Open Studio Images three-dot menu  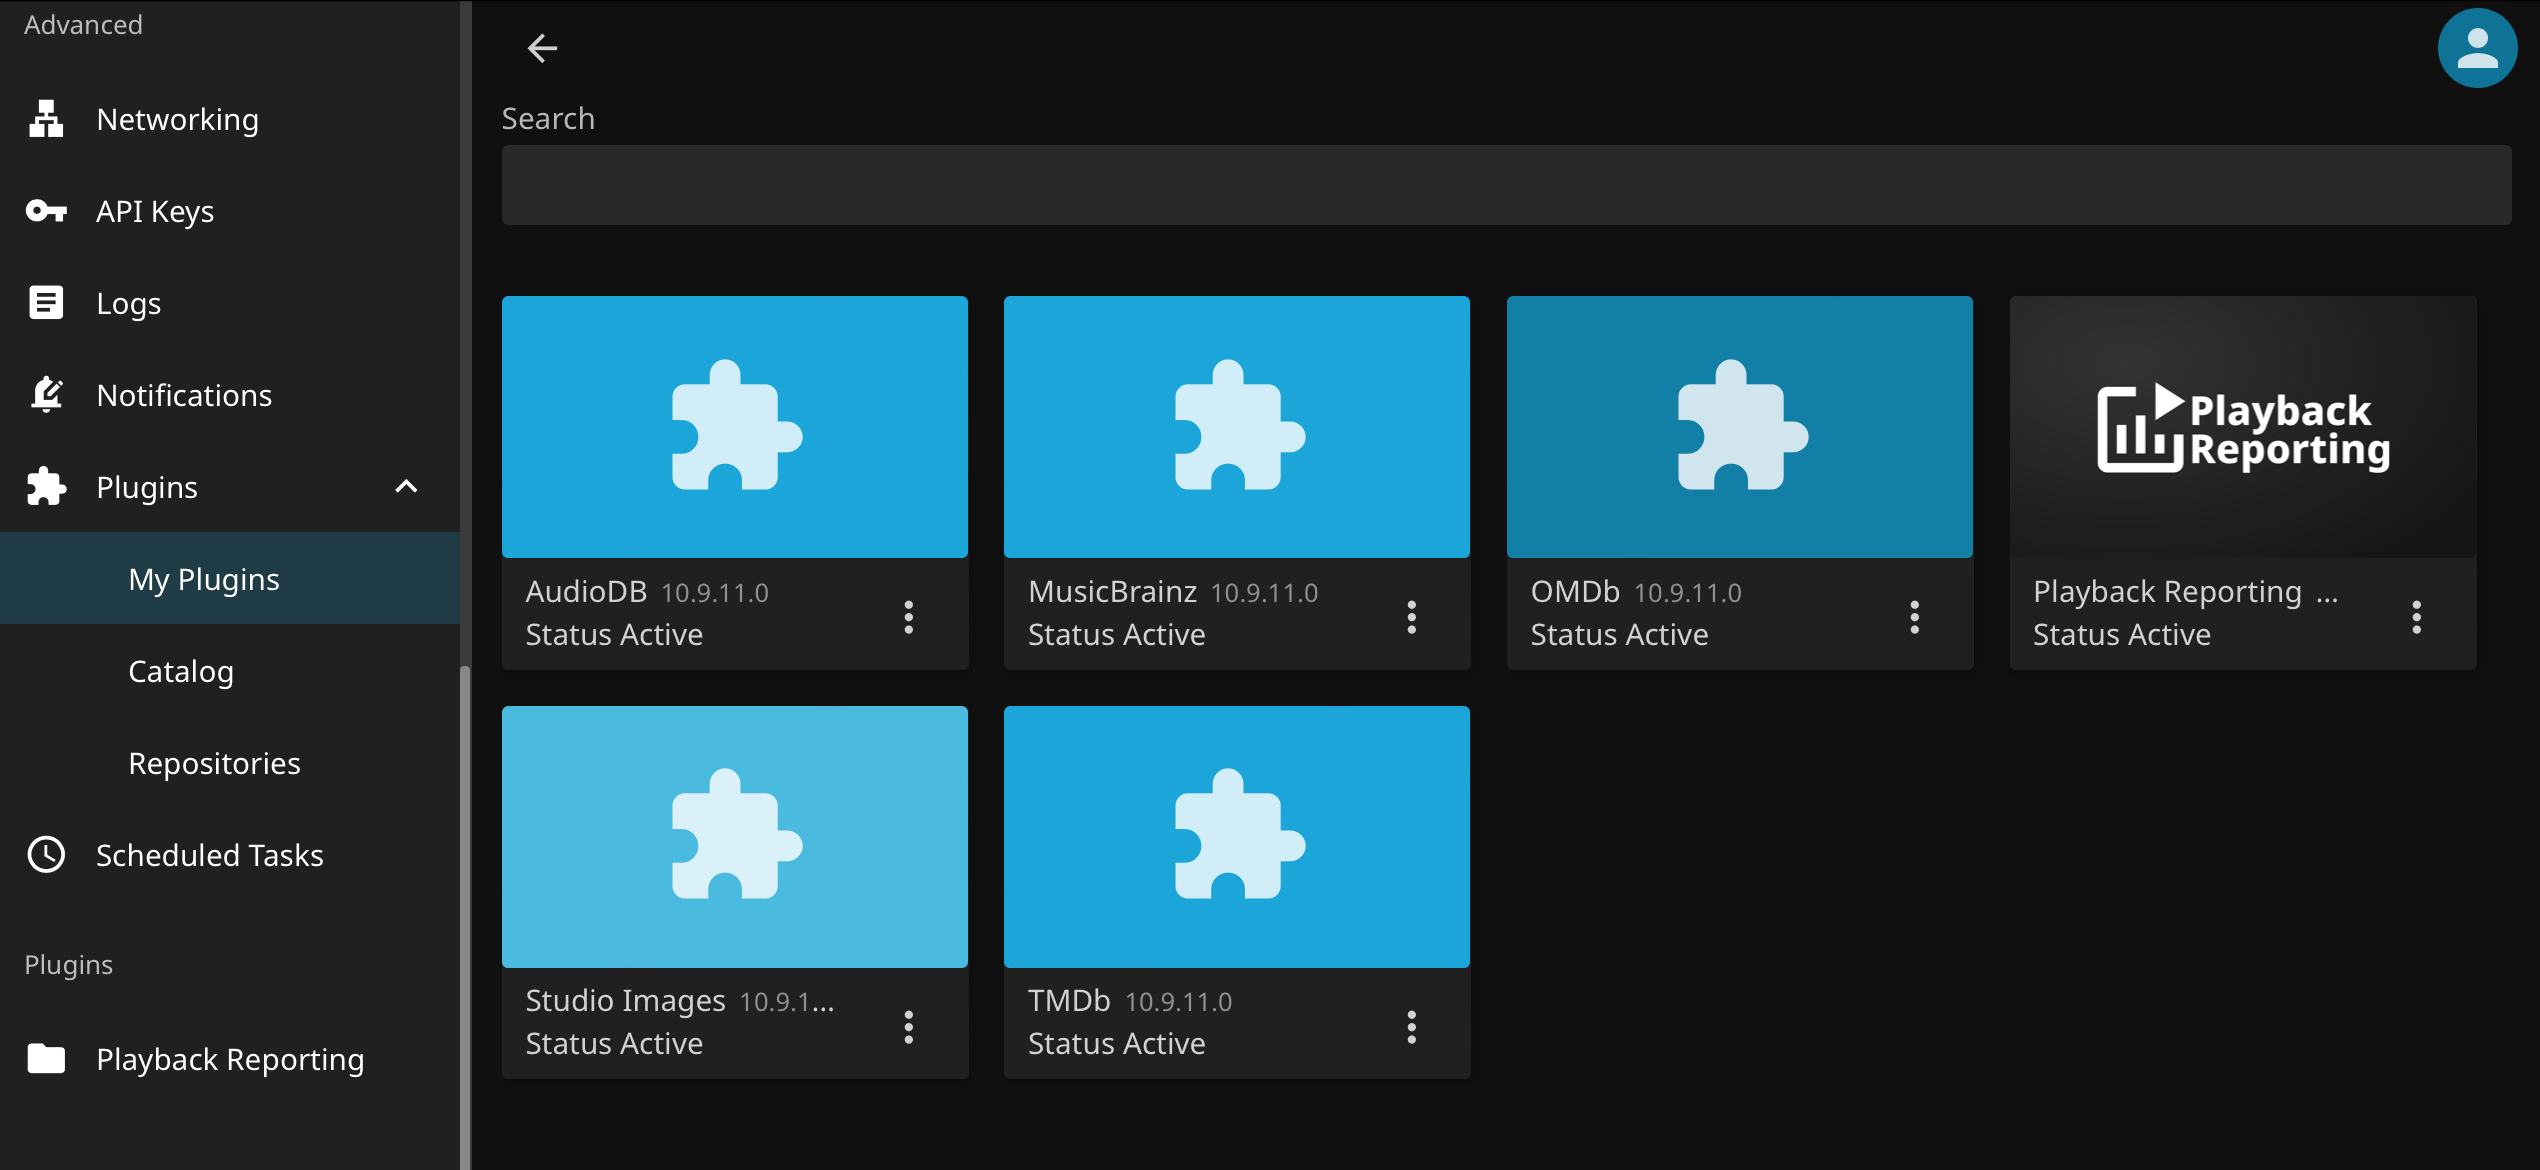point(908,1027)
